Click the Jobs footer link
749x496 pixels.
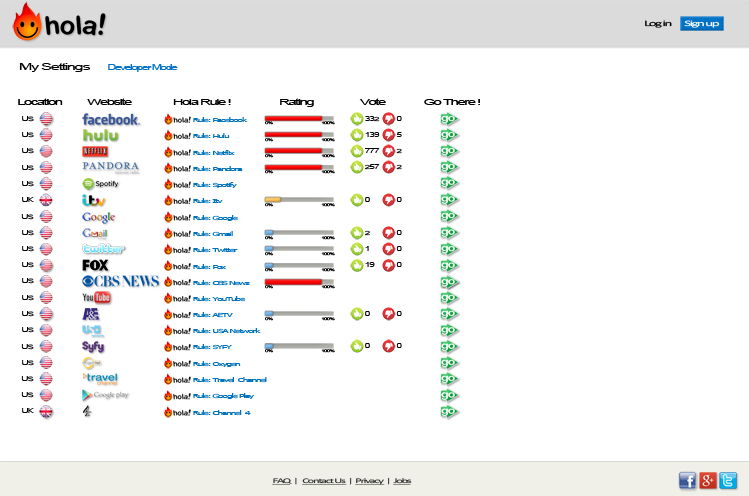tap(402, 481)
